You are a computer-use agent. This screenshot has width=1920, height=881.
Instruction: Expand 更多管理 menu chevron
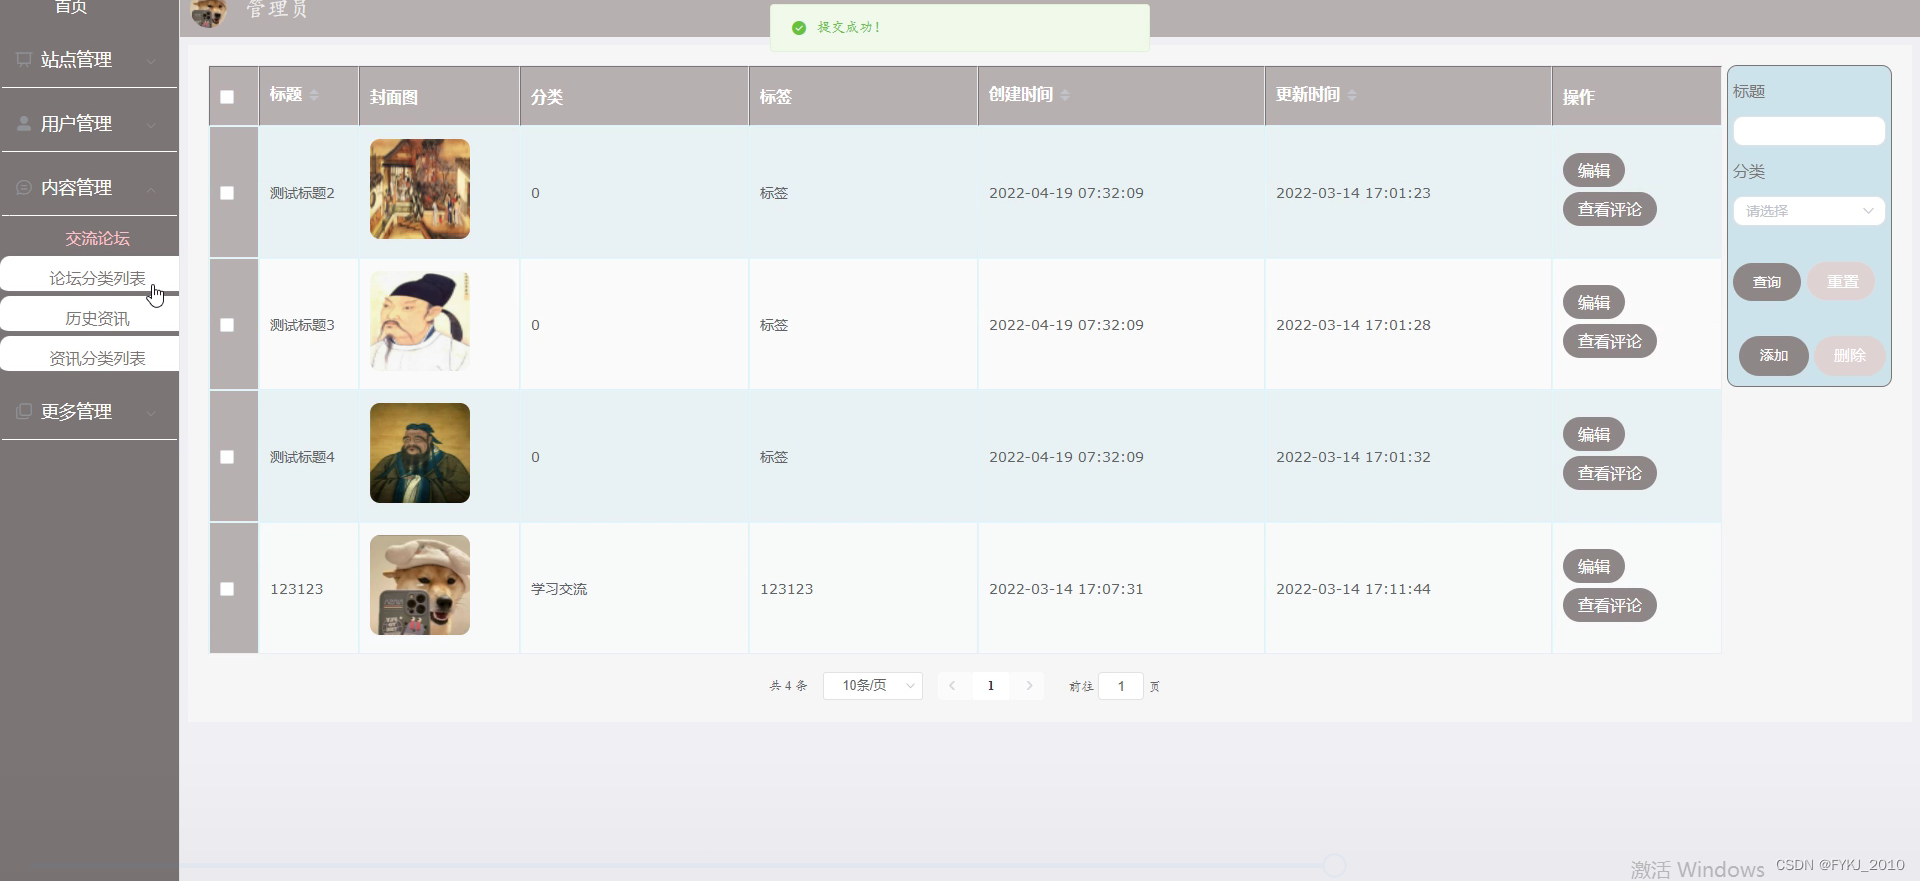(x=151, y=413)
